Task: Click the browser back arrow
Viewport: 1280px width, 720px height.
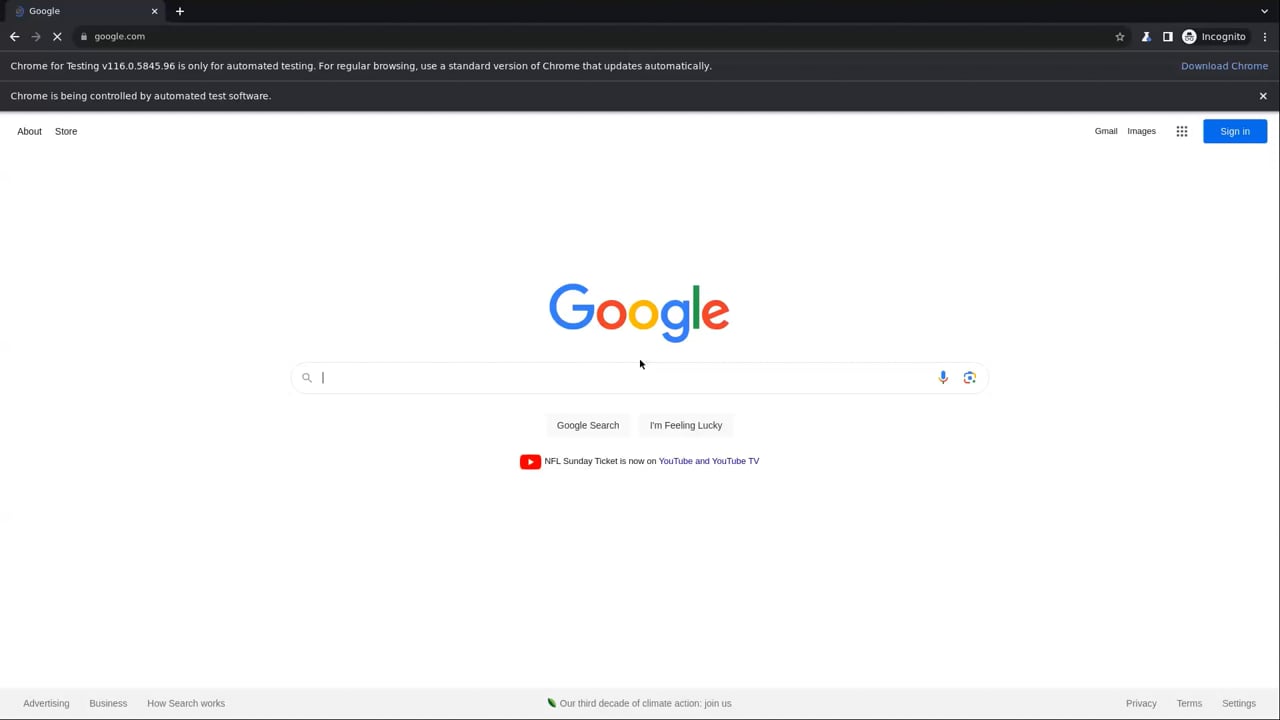Action: [x=14, y=36]
